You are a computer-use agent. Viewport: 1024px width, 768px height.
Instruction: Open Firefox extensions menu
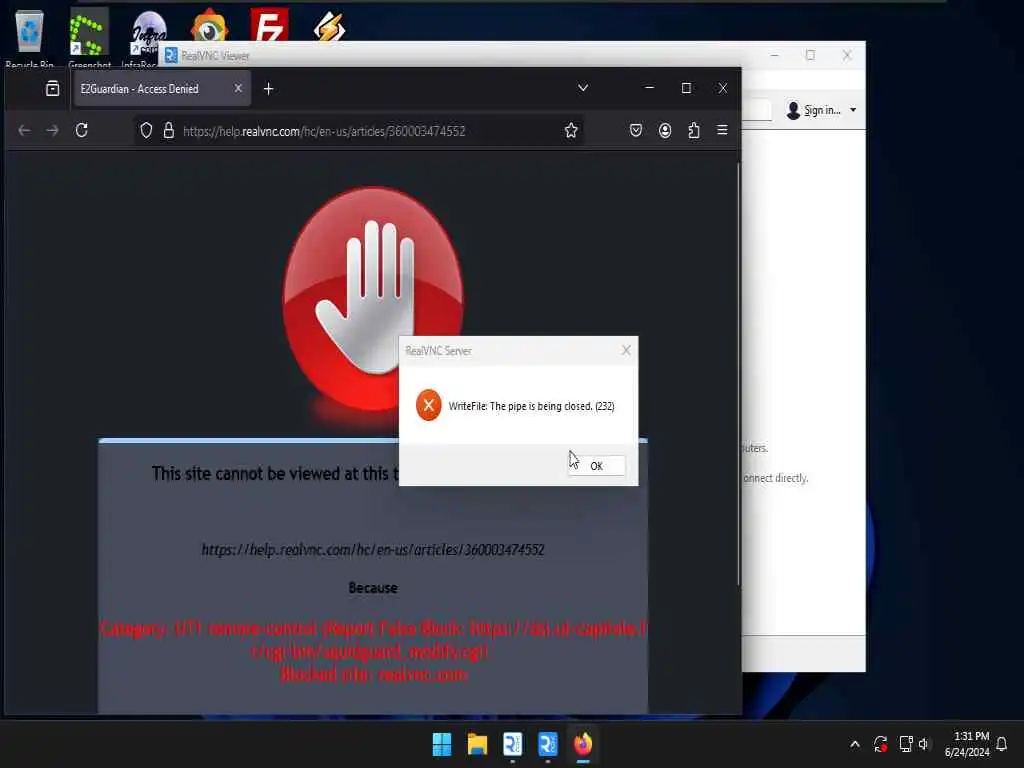point(694,131)
